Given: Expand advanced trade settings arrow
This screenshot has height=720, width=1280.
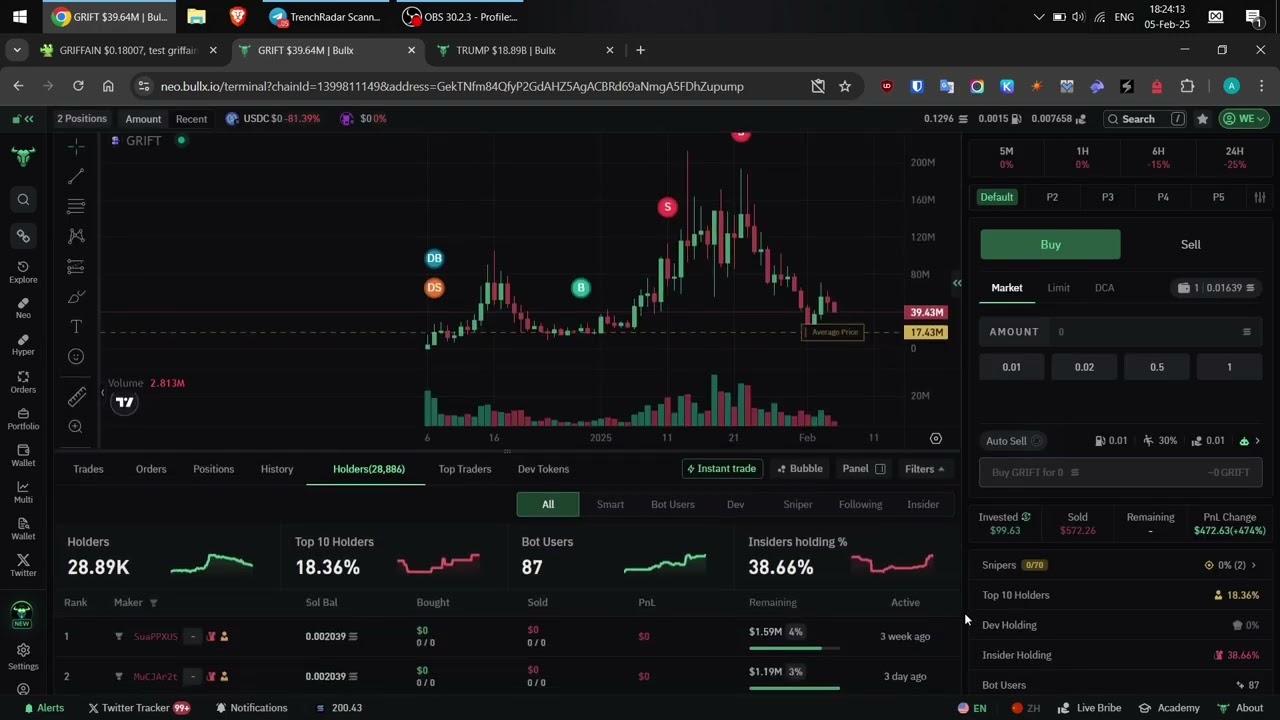Looking at the screenshot, I should click(x=1258, y=441).
